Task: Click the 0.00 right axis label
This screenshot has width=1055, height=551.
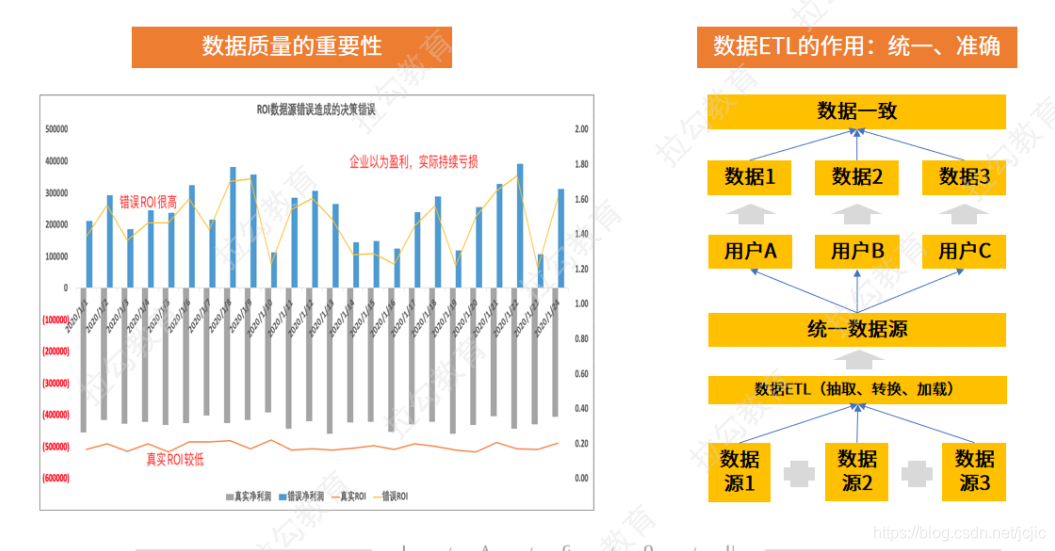Action: tap(581, 478)
